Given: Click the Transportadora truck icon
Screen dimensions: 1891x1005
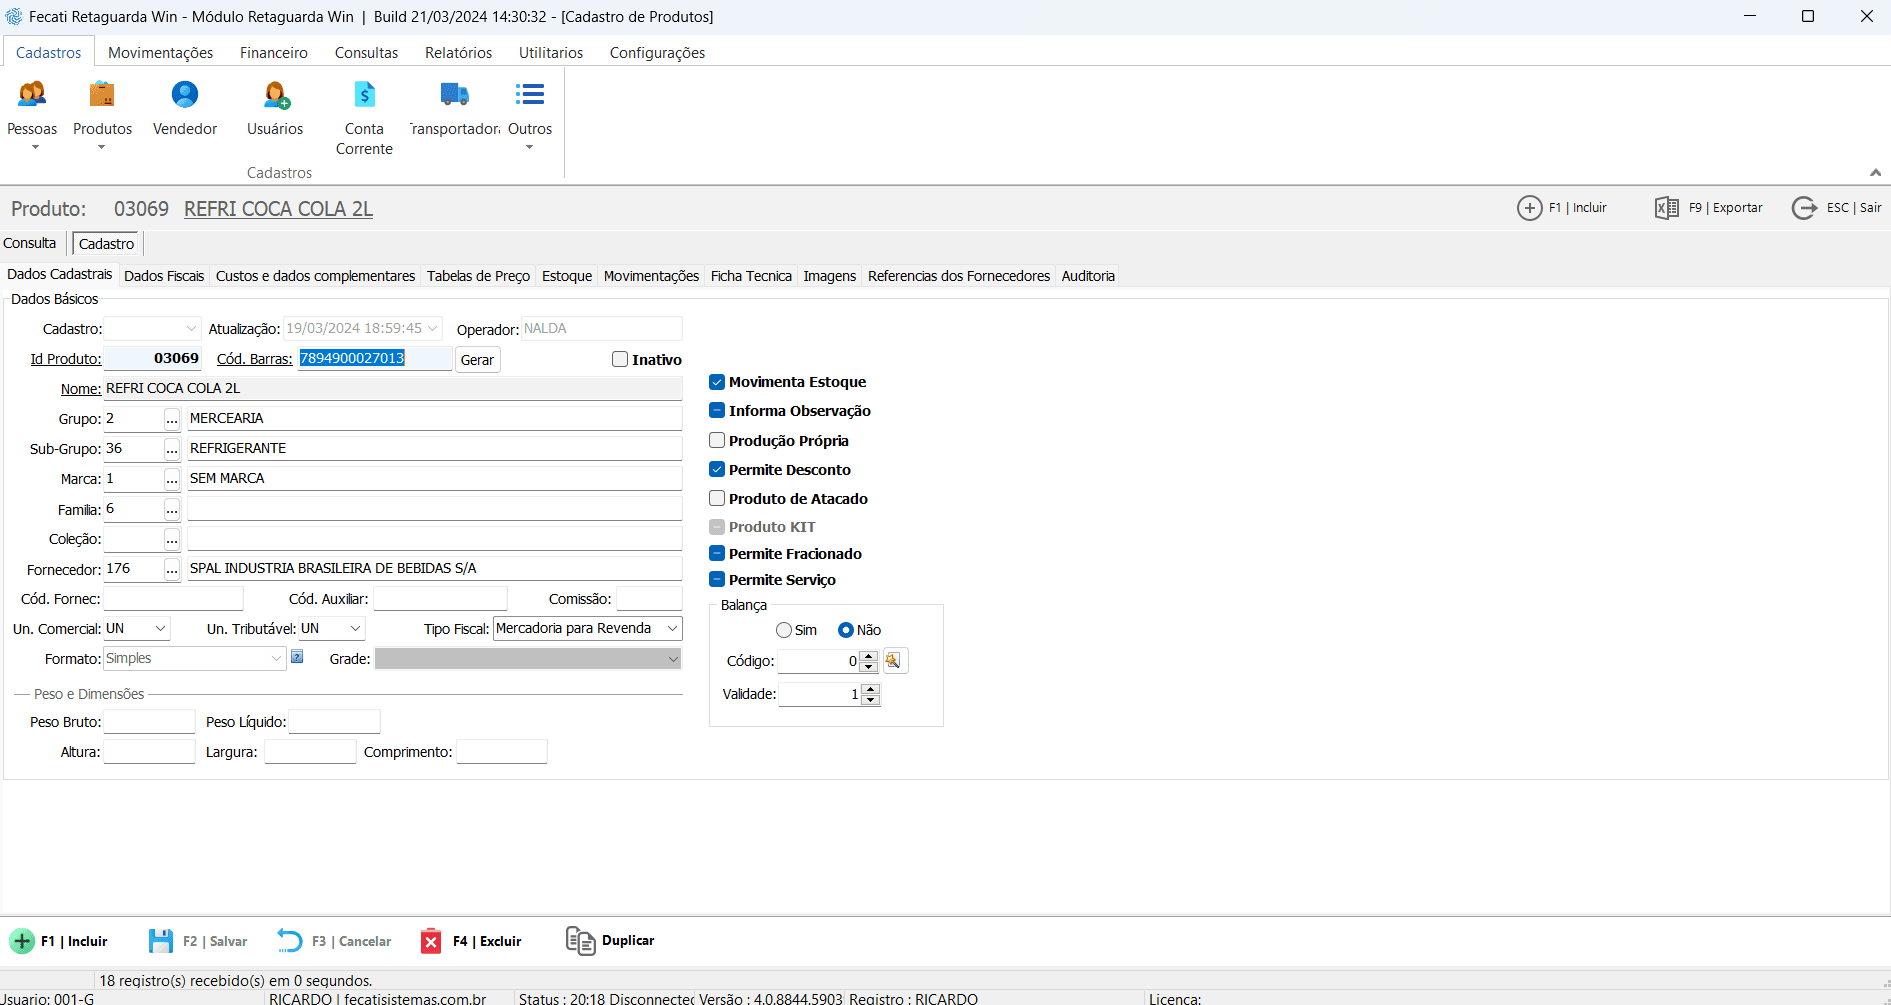Looking at the screenshot, I should (x=454, y=95).
